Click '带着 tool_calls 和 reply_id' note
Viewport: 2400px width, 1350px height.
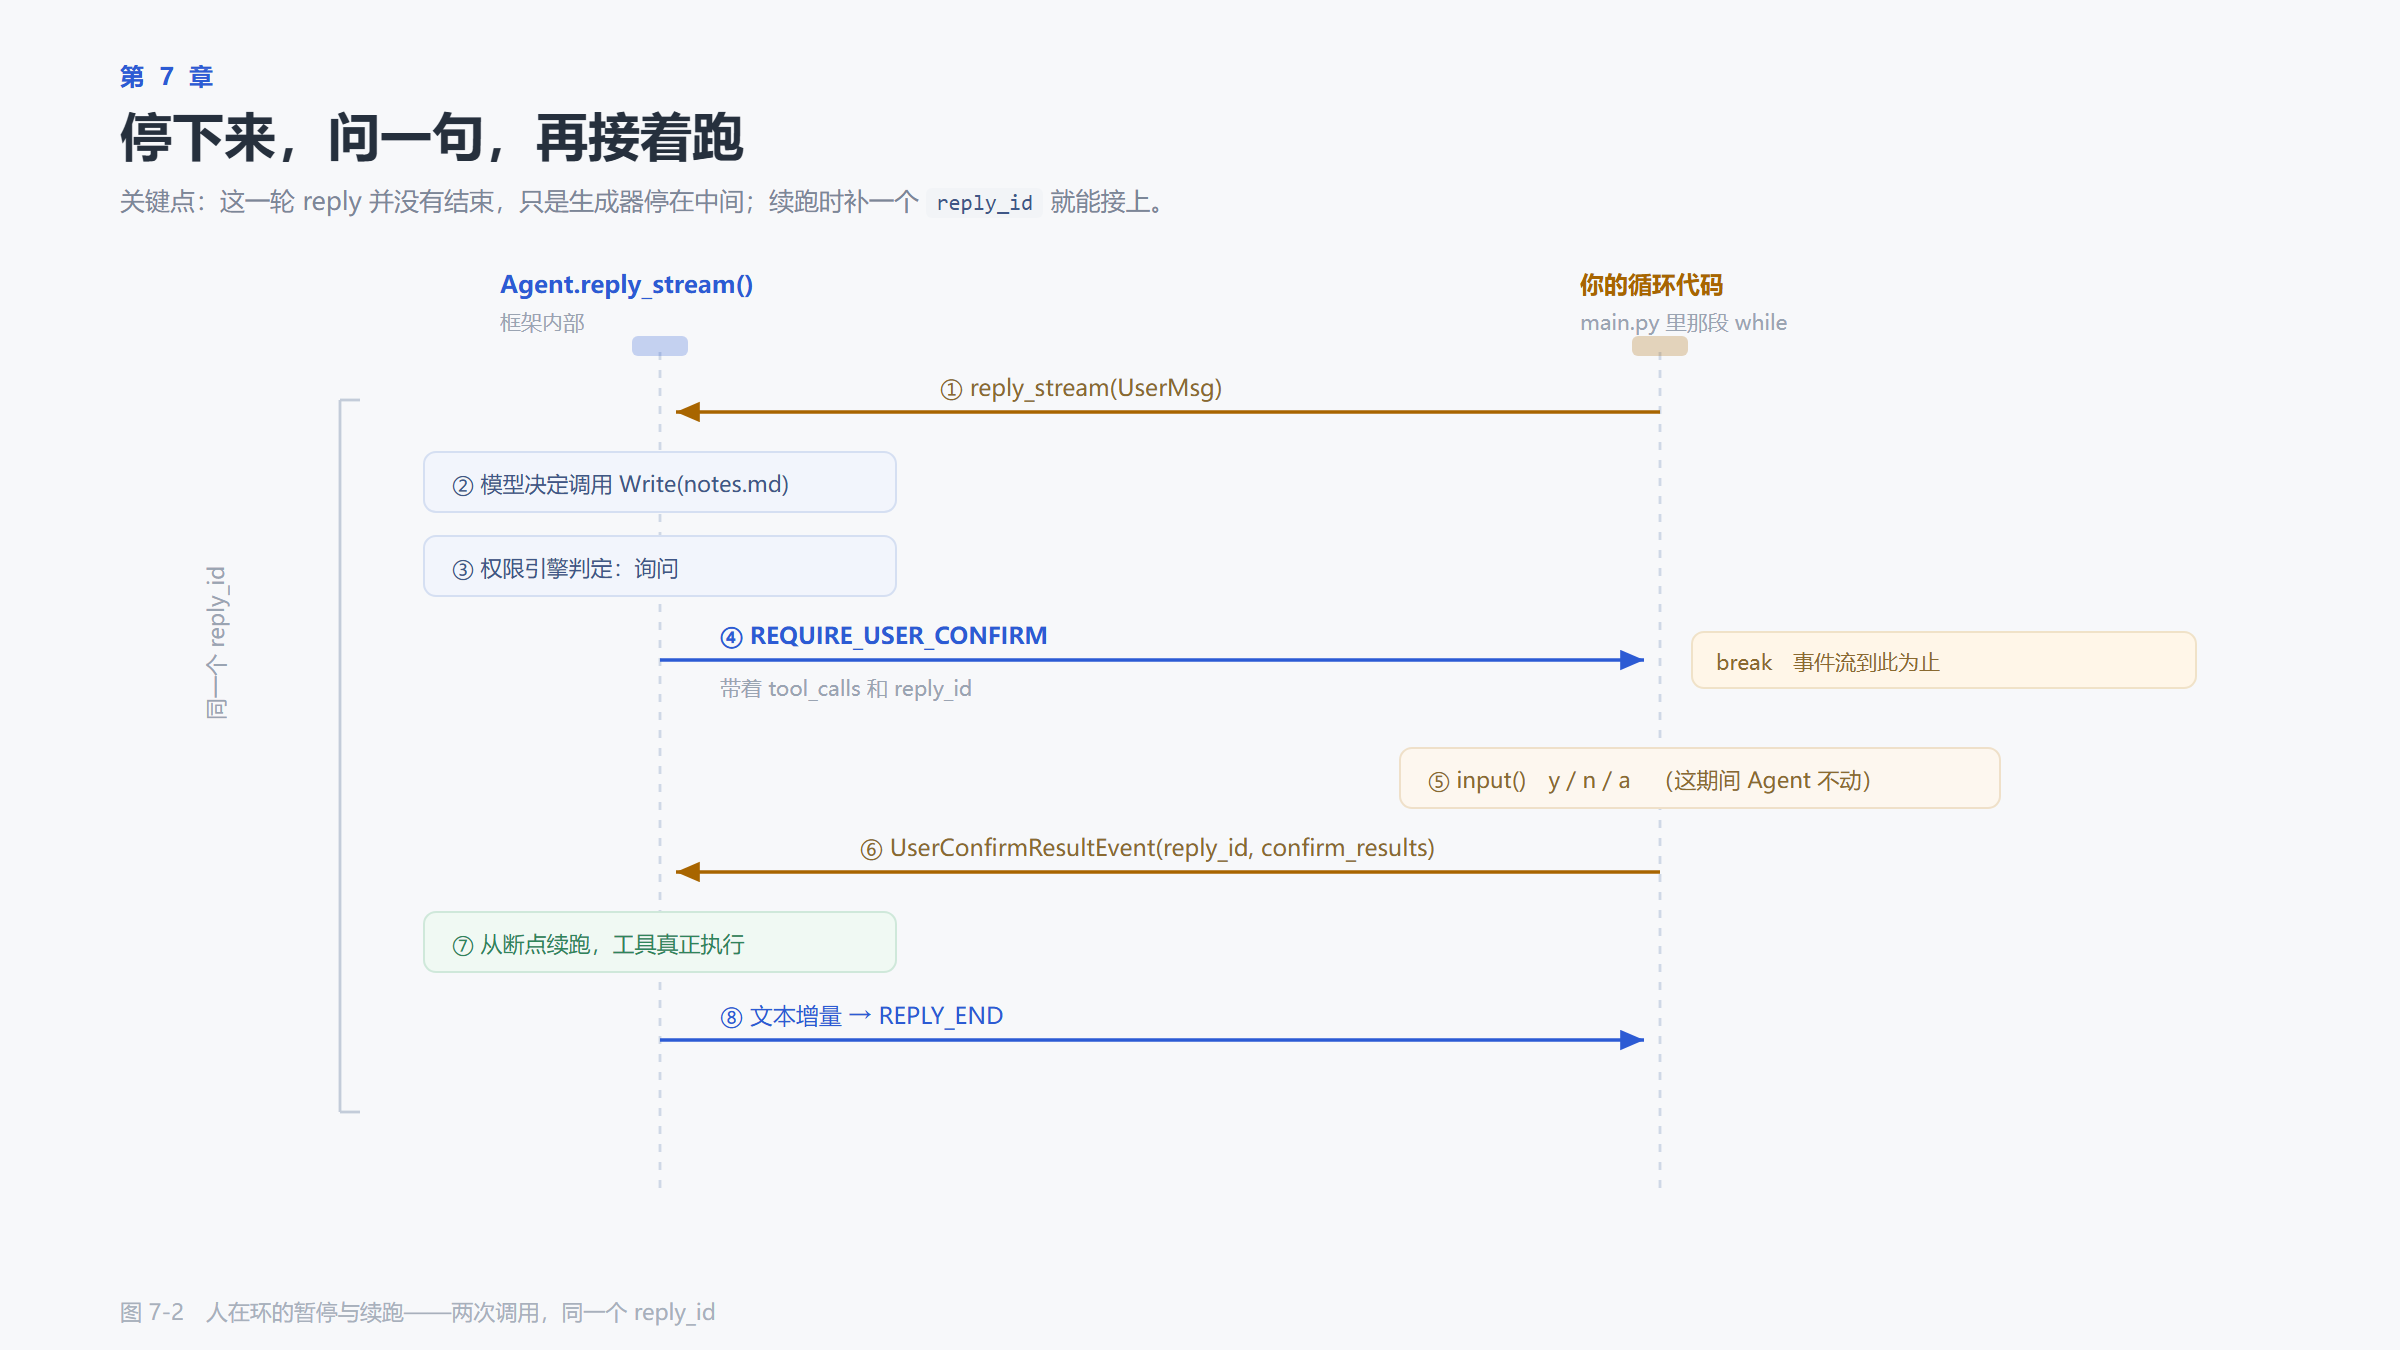coord(846,689)
